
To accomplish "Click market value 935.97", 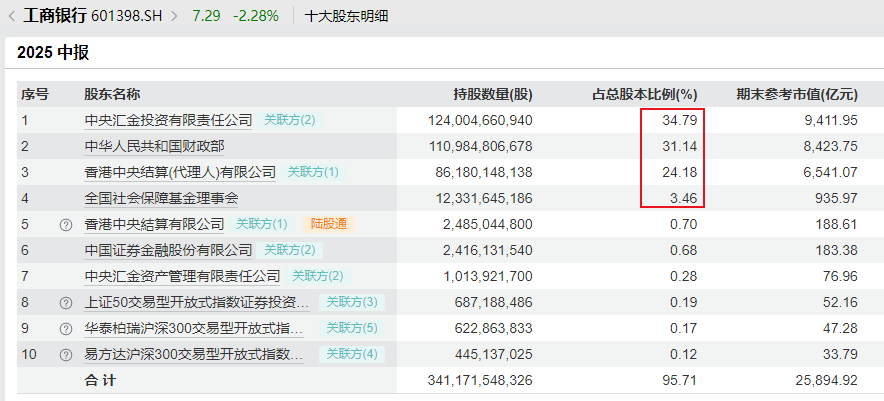I will [838, 198].
